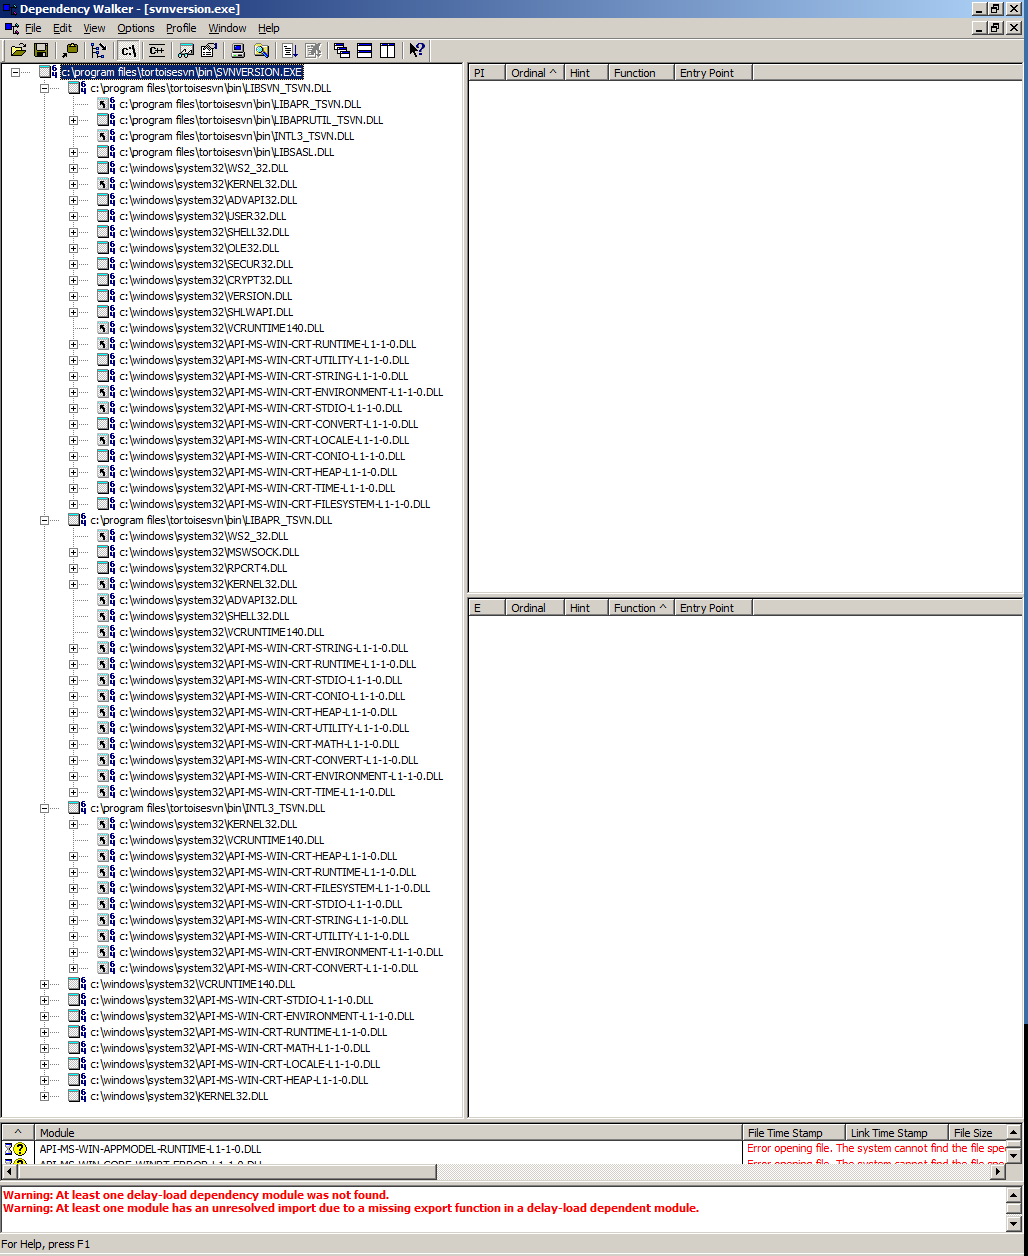Cascade windows using the toolbar icon

341,50
